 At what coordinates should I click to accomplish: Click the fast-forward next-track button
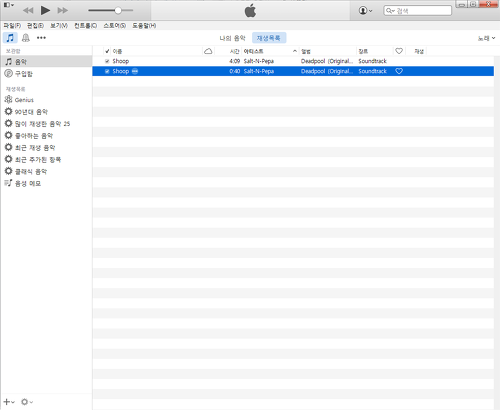(62, 11)
